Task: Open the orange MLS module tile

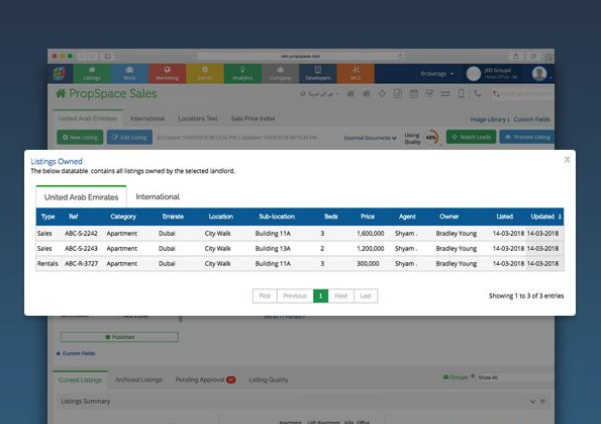Action: point(356,73)
